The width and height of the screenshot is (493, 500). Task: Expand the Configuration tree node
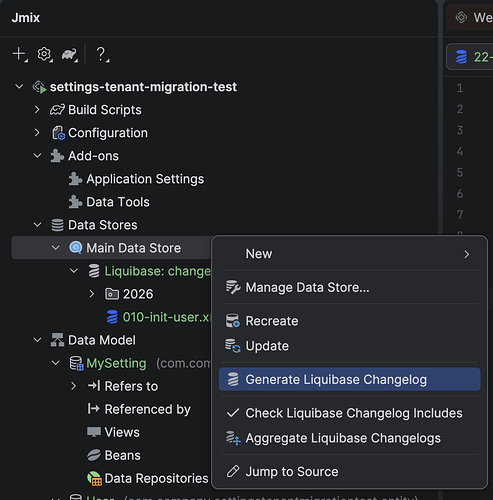coord(37,133)
